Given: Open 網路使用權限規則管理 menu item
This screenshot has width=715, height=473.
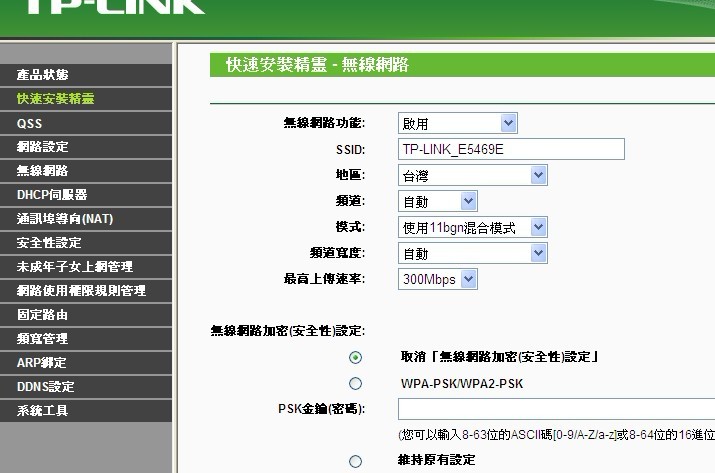Looking at the screenshot, I should [x=86, y=291].
